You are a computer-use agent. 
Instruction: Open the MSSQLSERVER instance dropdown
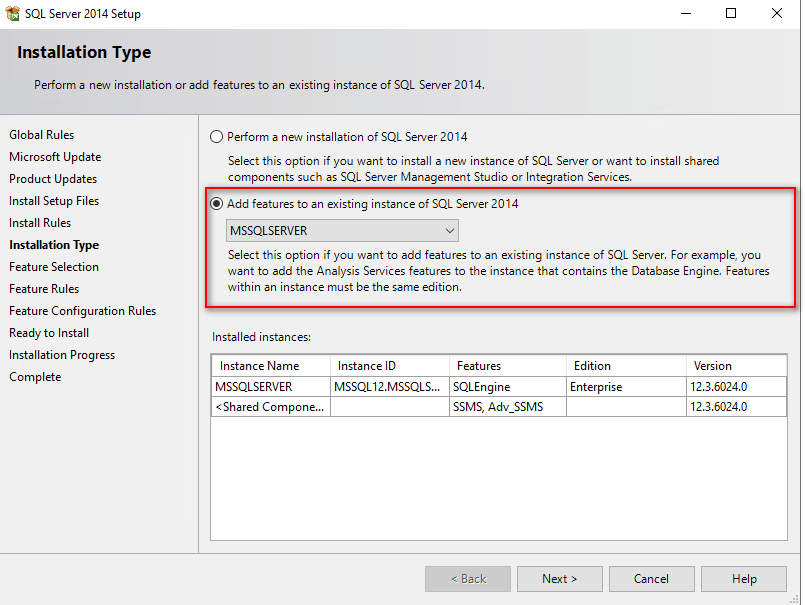coord(343,231)
